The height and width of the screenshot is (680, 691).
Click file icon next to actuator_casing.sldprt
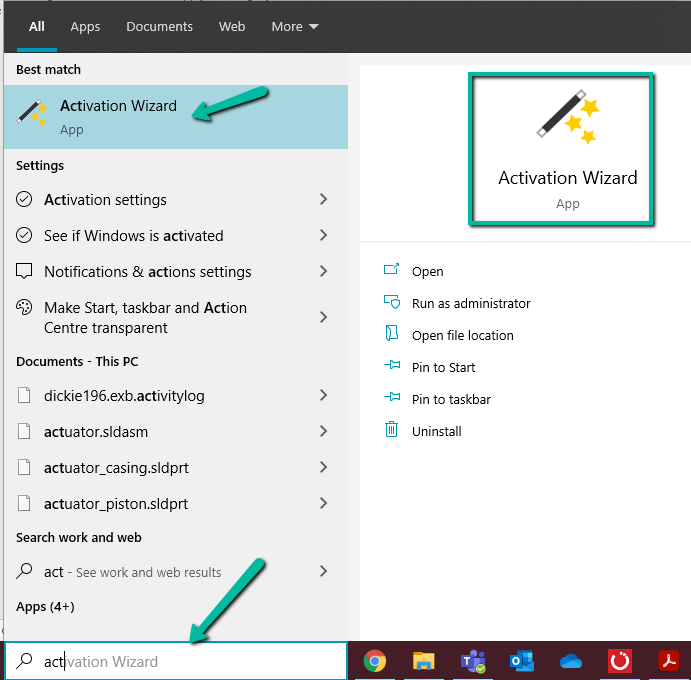24,467
